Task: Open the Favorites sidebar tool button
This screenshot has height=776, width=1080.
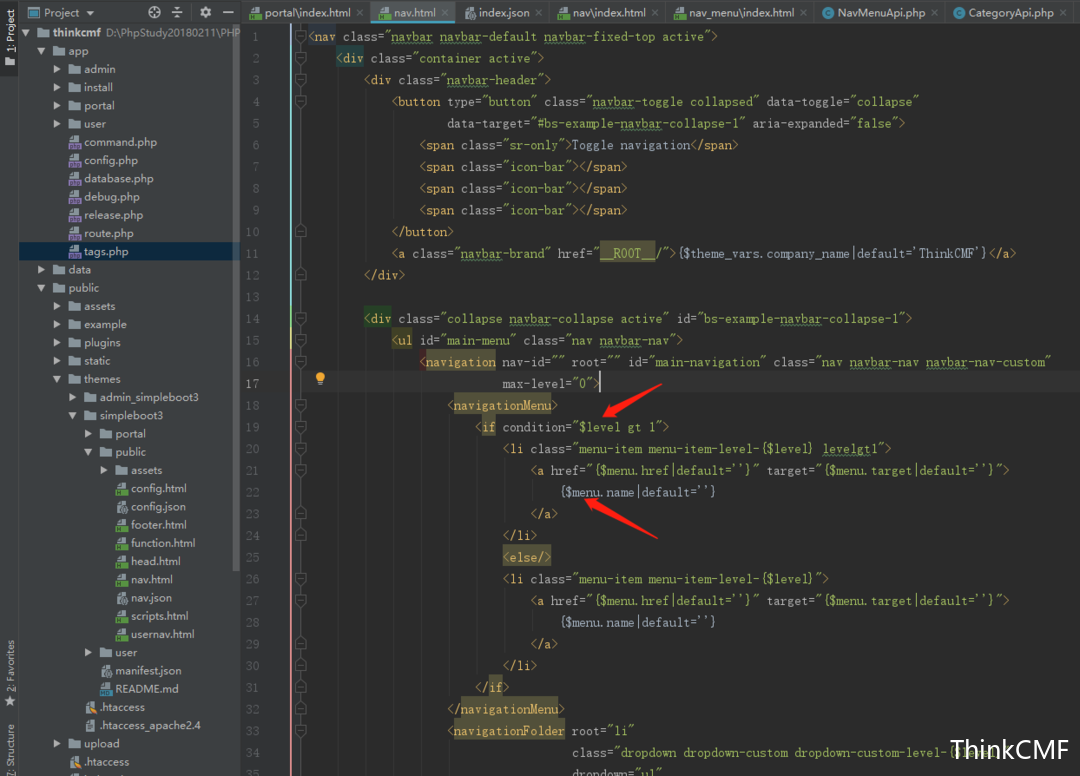Action: coord(10,673)
